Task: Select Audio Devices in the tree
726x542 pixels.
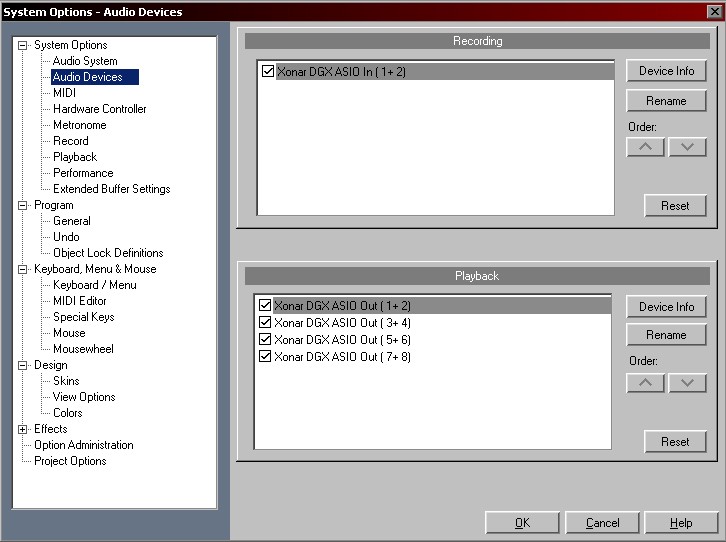Action: click(94, 77)
